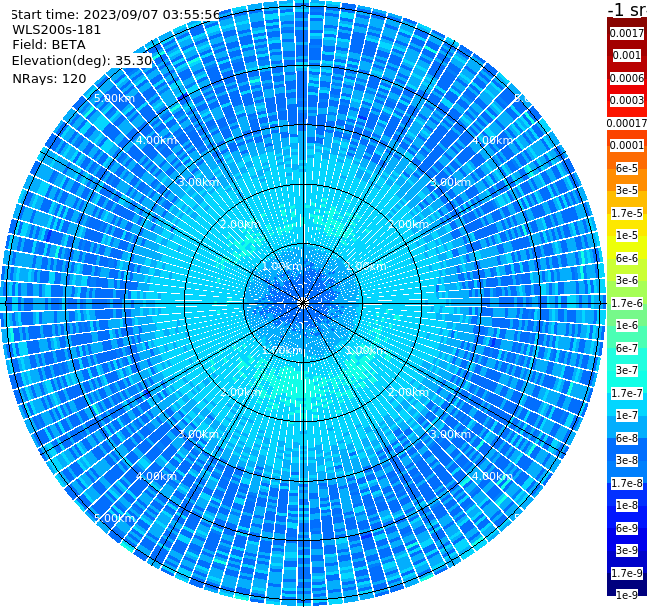Select the 6e-7 colorbar value
The height and width of the screenshot is (607, 647).
coord(627,348)
